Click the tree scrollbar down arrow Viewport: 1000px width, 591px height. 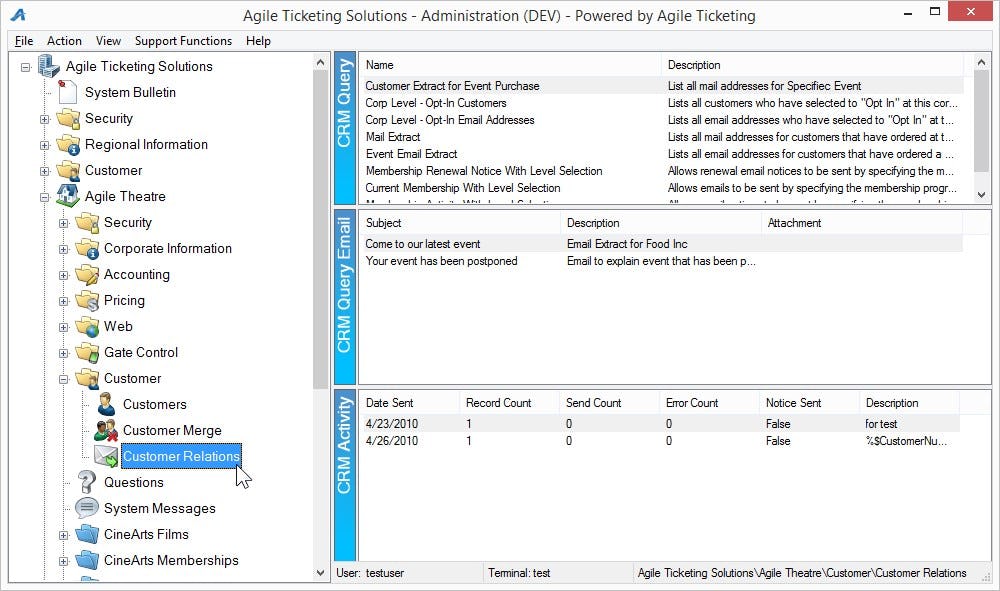click(x=320, y=573)
